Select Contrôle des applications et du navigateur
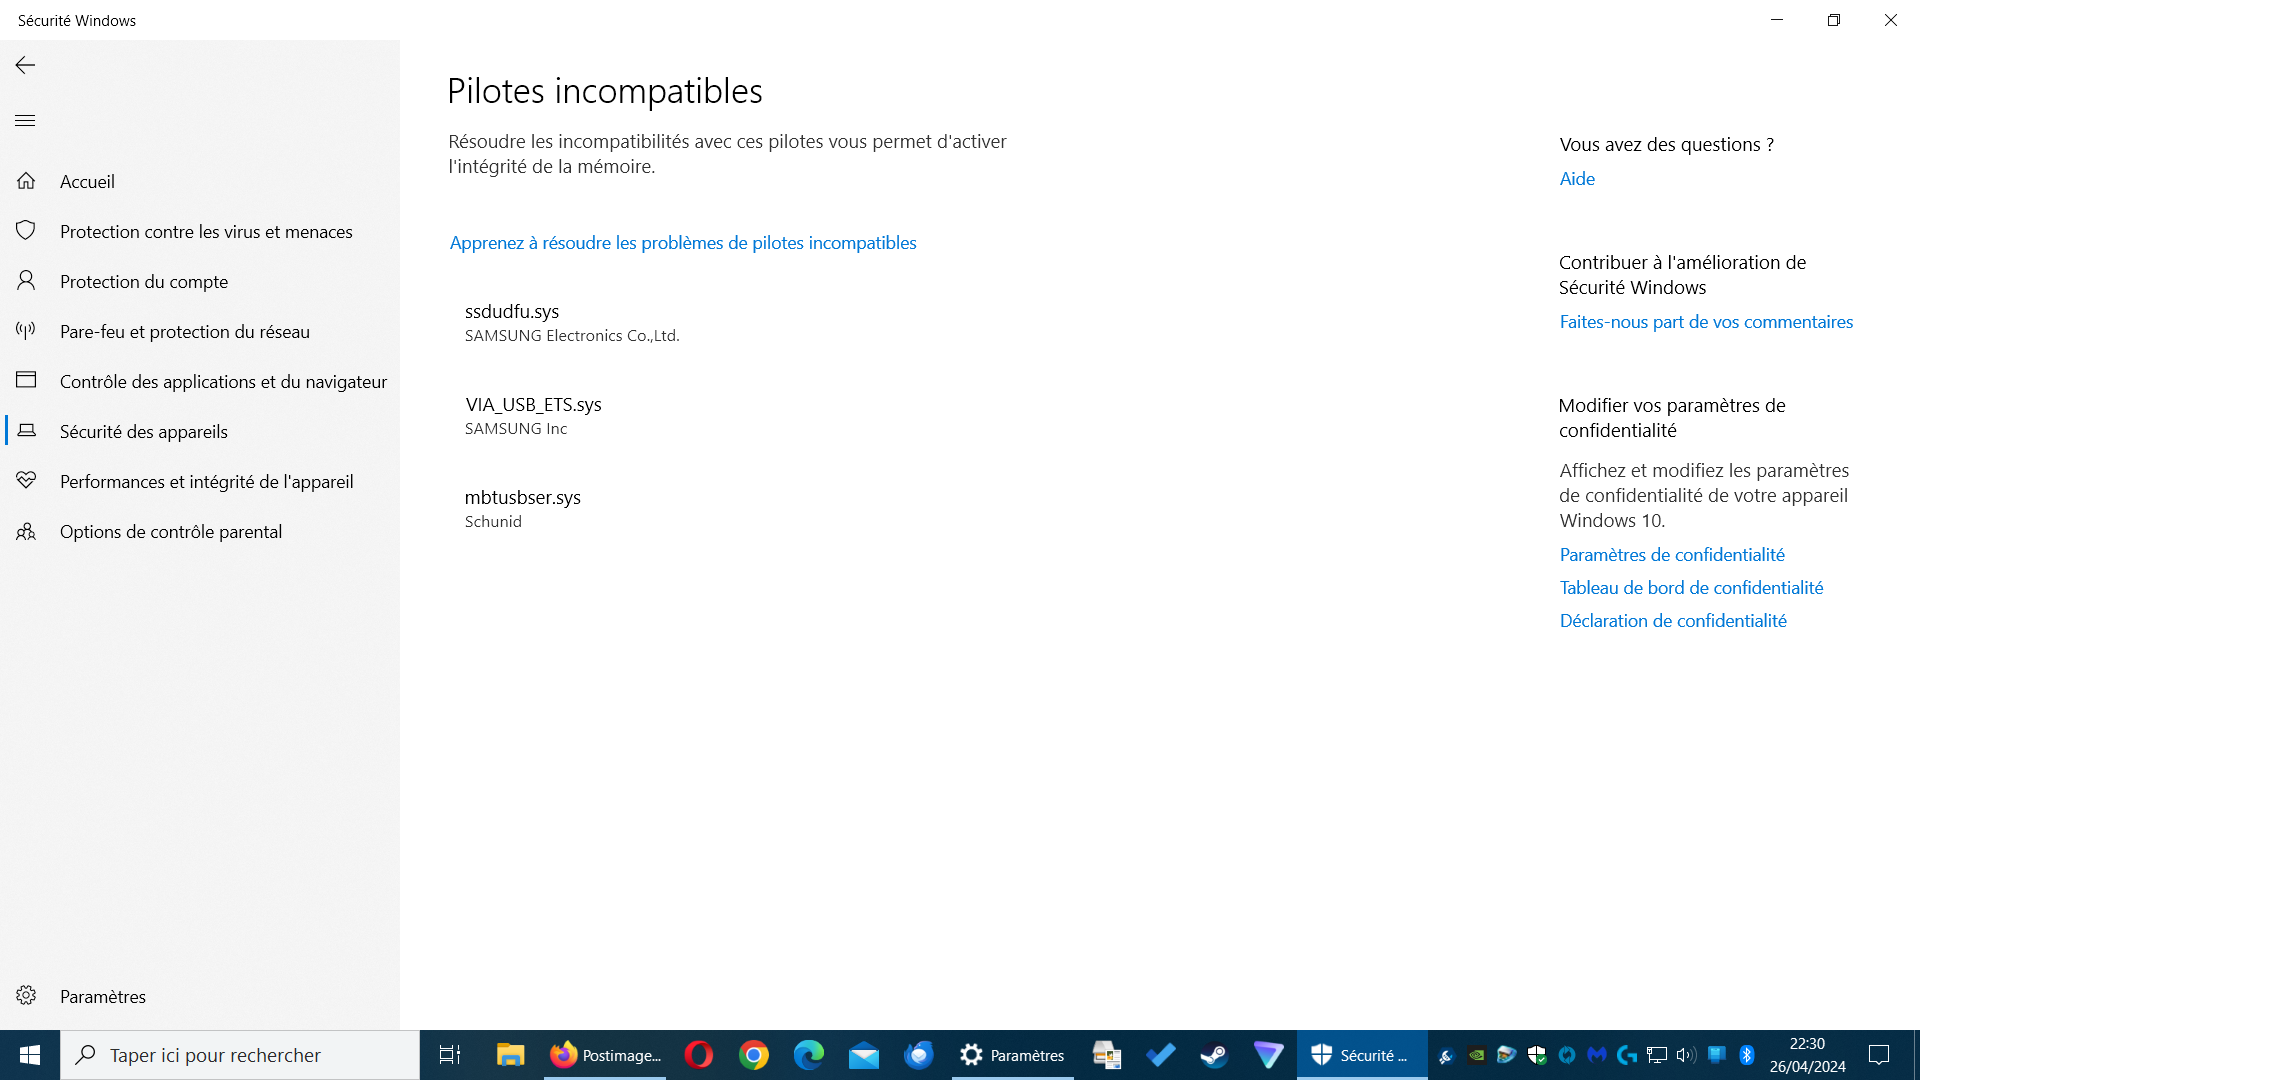The height and width of the screenshot is (1090, 2277). coord(222,382)
